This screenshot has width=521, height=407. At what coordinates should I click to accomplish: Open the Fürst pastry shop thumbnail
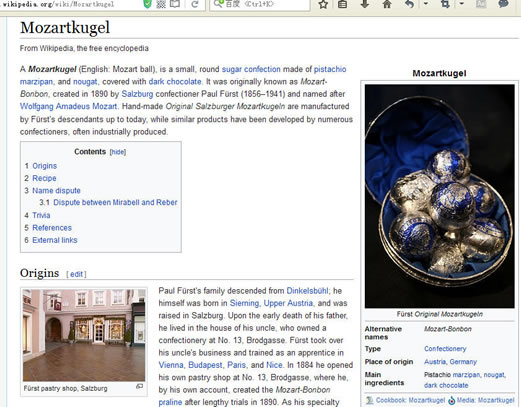(x=84, y=335)
